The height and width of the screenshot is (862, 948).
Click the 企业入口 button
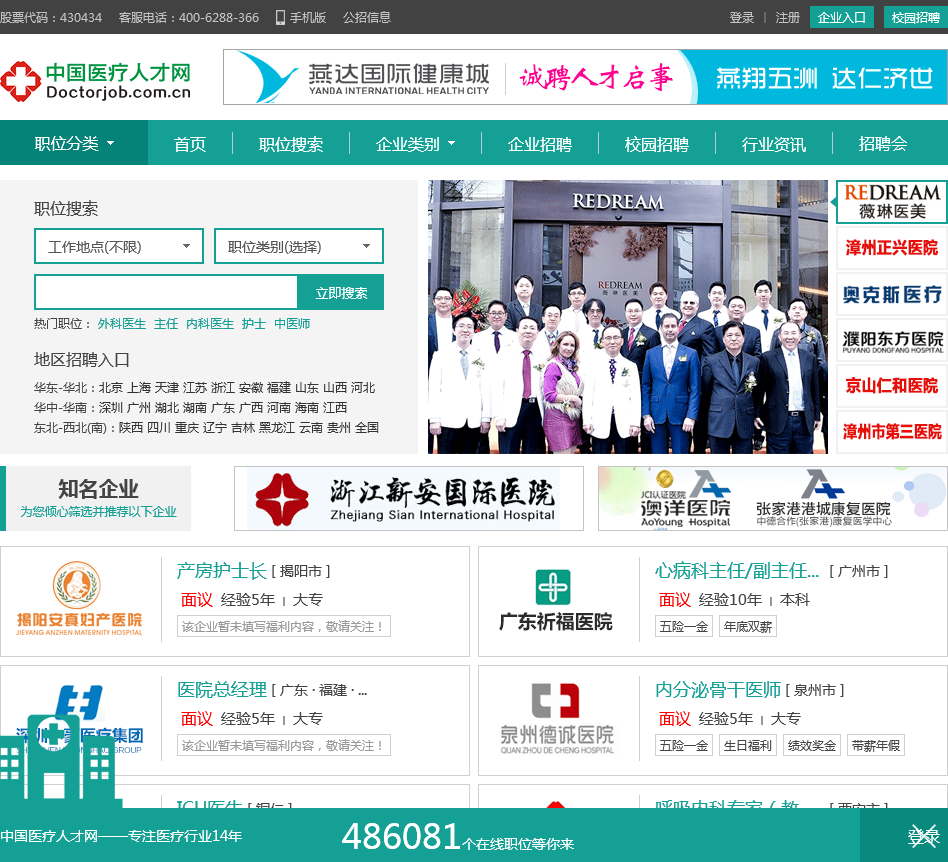point(841,18)
